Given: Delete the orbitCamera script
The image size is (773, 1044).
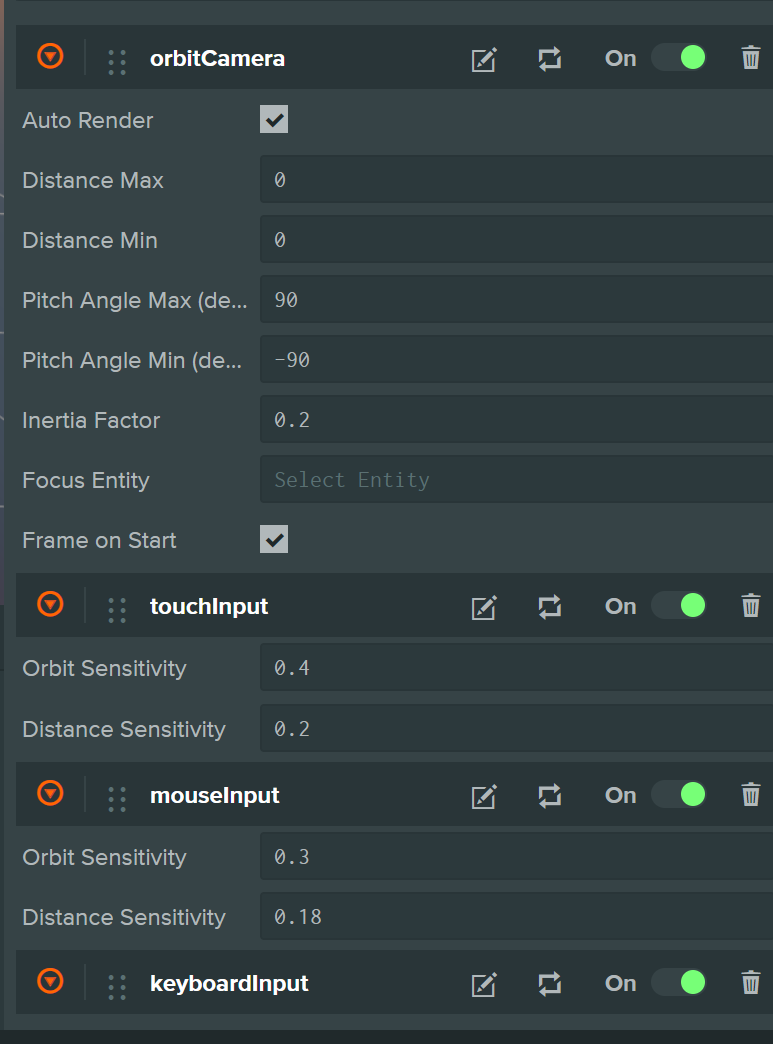Looking at the screenshot, I should pyautogui.click(x=751, y=58).
